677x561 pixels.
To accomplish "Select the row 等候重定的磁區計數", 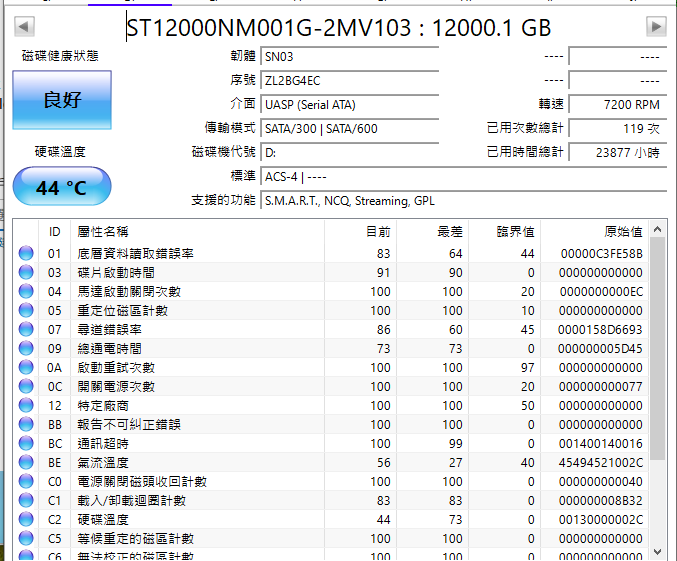I will (x=331, y=538).
